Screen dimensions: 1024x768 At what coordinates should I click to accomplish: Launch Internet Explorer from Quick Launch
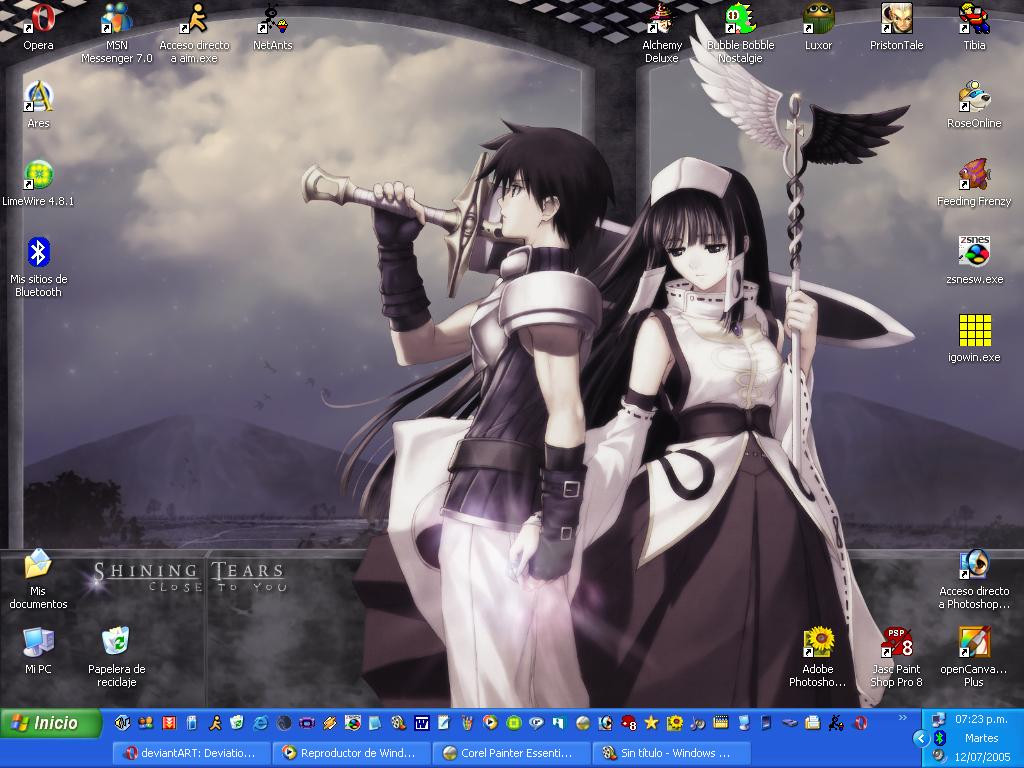pos(261,722)
